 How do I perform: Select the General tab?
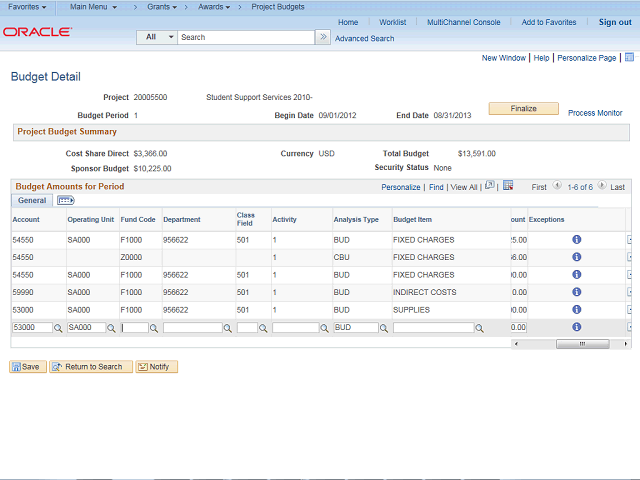click(32, 201)
